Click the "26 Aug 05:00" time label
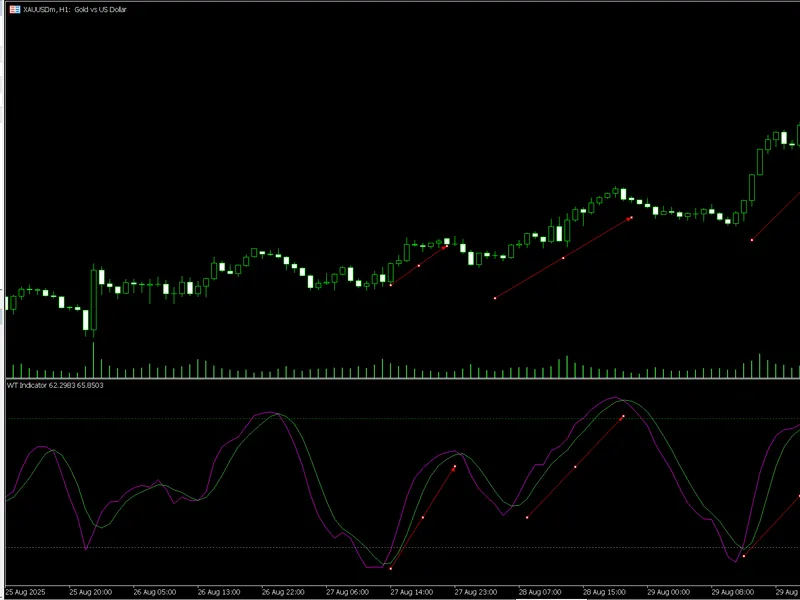Viewport: 800px width, 600px height. click(155, 592)
